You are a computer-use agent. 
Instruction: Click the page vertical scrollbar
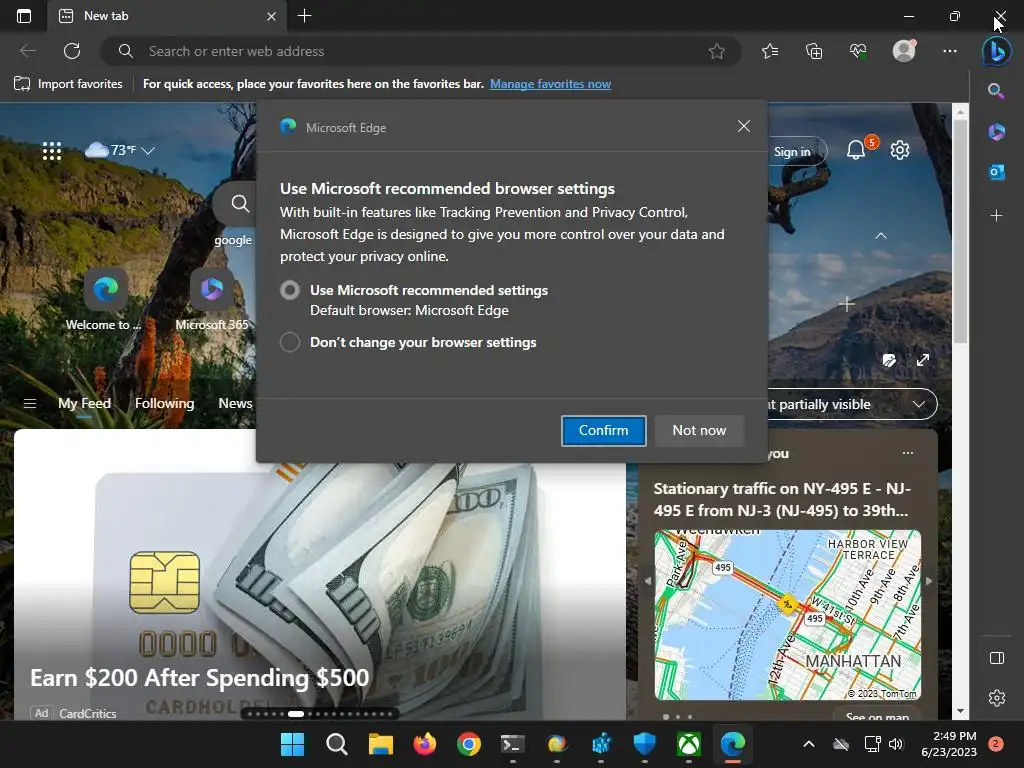click(x=960, y=229)
